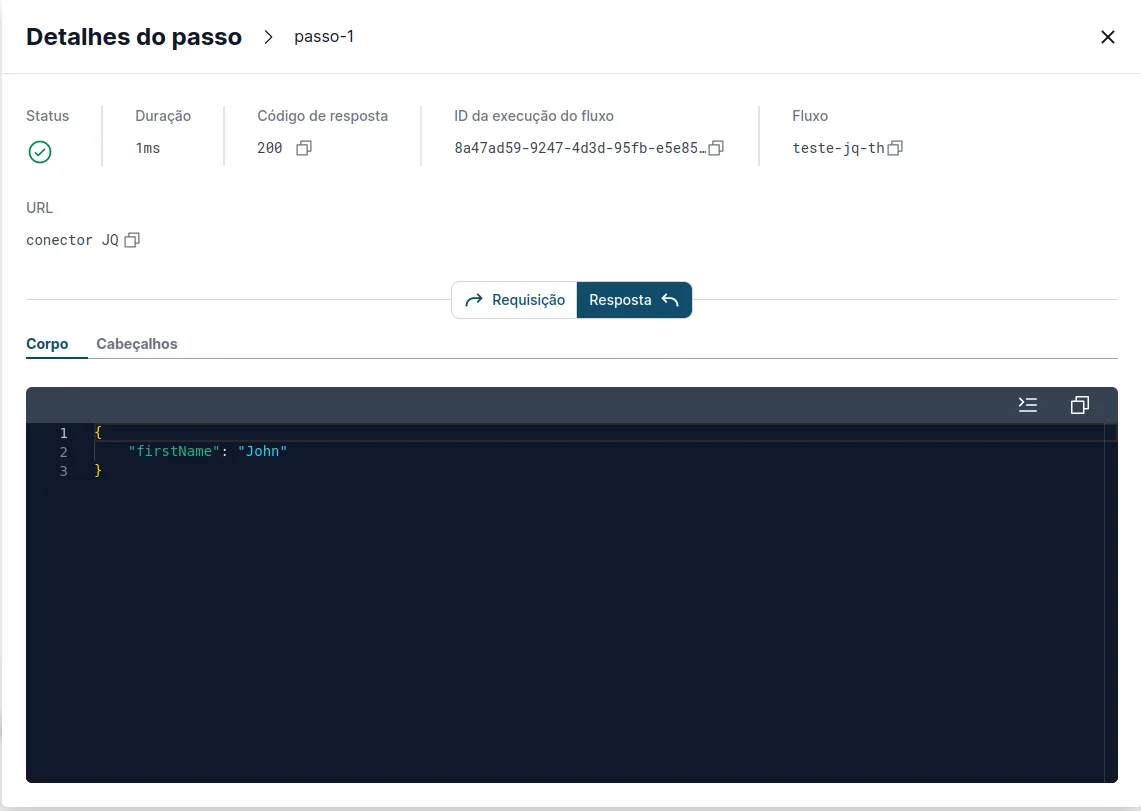Click the conector JQ URL text
This screenshot has width=1141, height=811.
coord(72,240)
